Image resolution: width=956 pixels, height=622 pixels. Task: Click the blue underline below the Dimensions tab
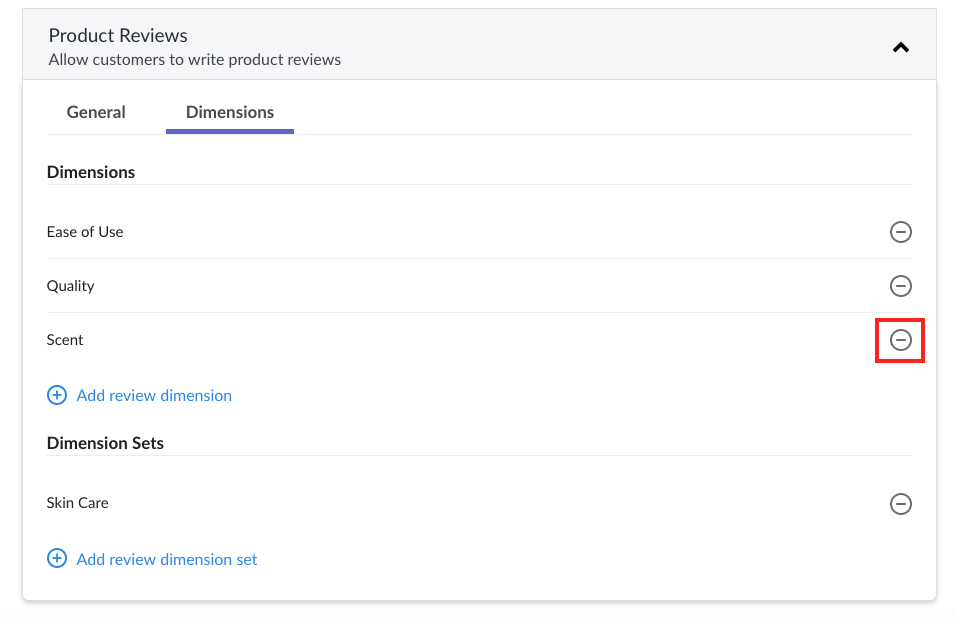[230, 131]
